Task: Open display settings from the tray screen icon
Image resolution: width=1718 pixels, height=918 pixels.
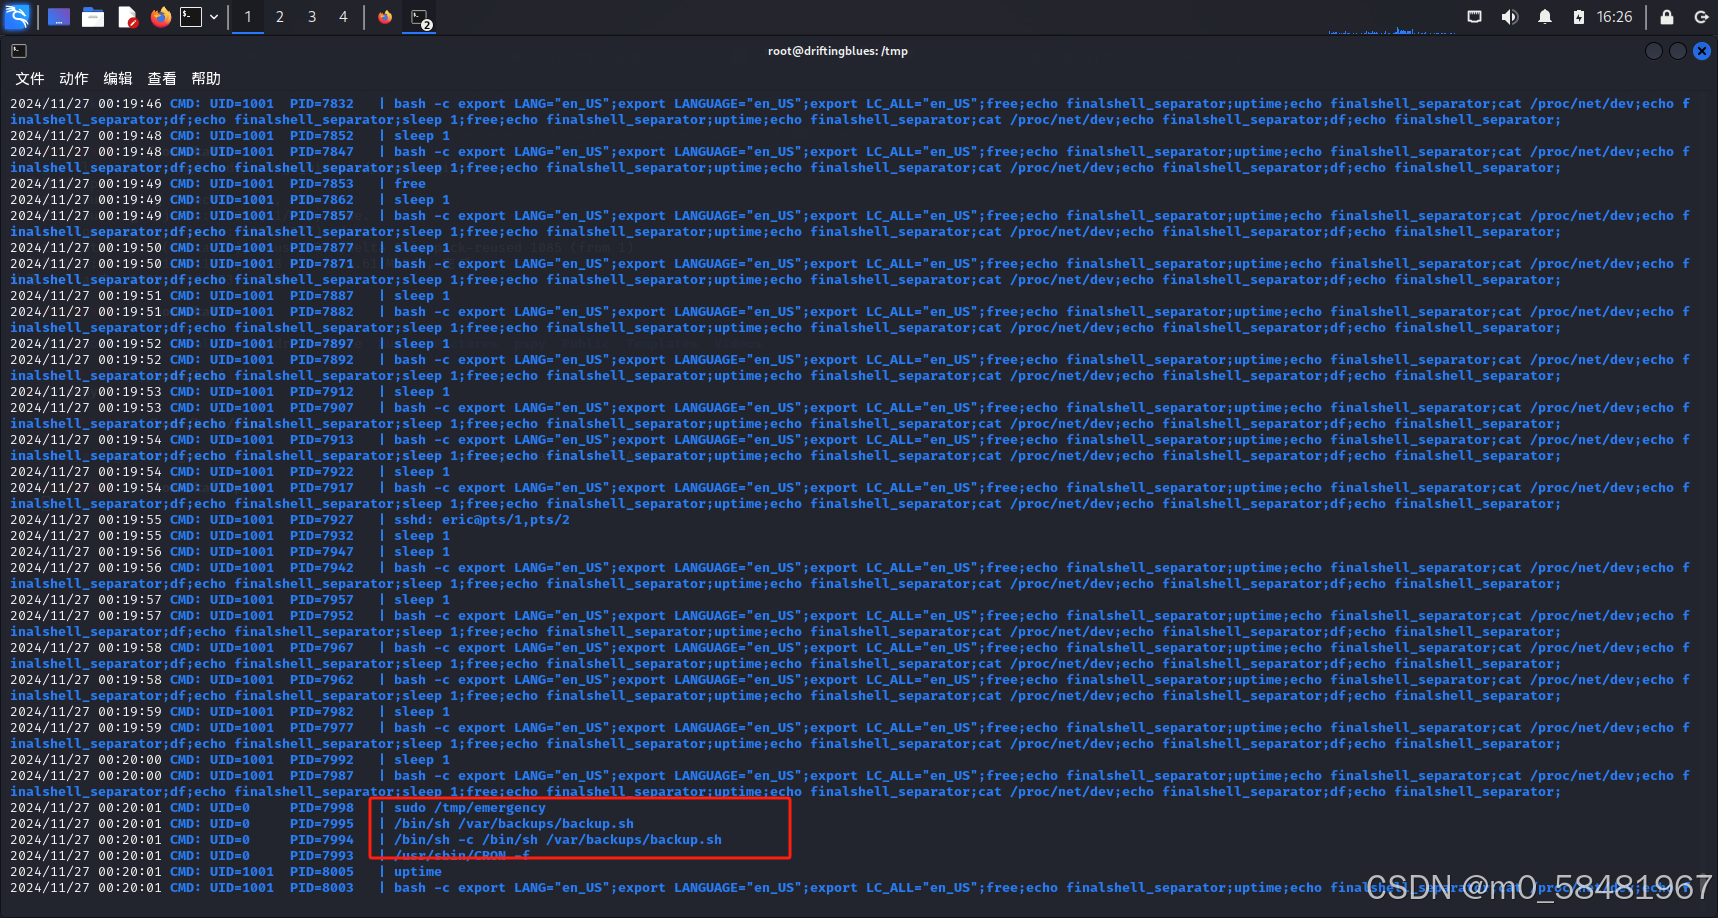Action: (1474, 16)
